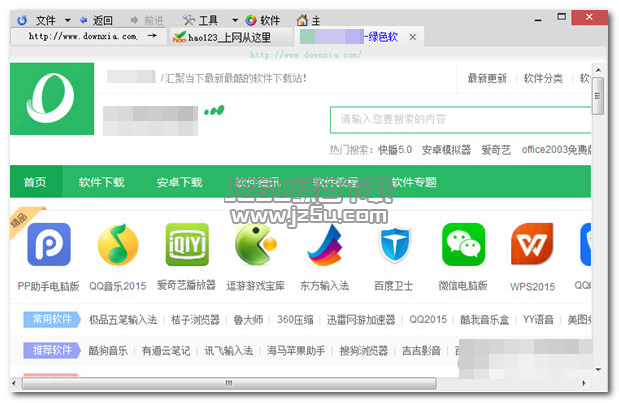
Task: Open the 酷狗音乐 link
Action: 108,351
